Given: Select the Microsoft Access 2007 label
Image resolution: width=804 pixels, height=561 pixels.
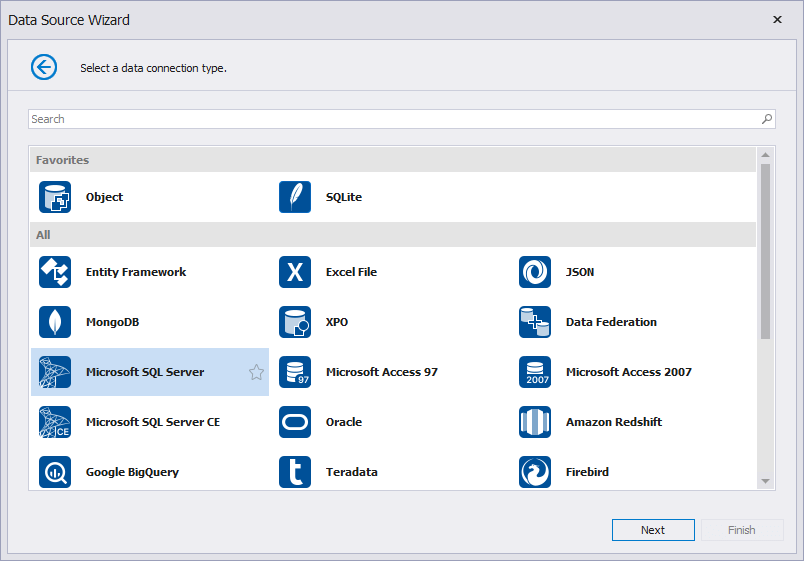Looking at the screenshot, I should click(629, 372).
